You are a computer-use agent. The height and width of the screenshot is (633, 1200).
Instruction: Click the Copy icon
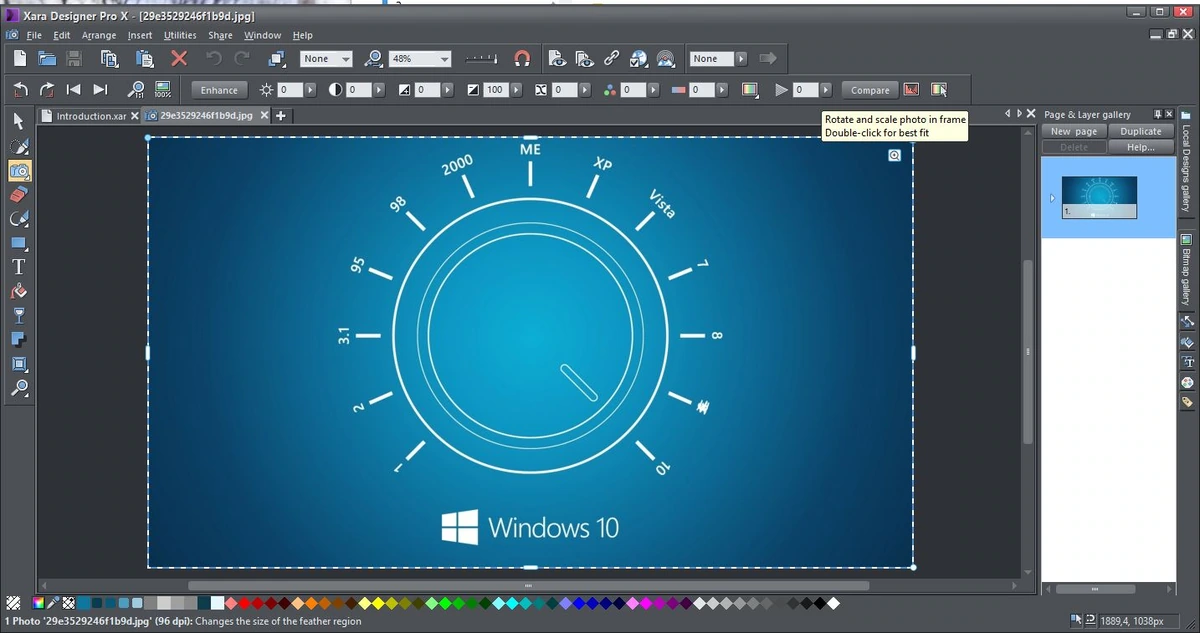109,59
